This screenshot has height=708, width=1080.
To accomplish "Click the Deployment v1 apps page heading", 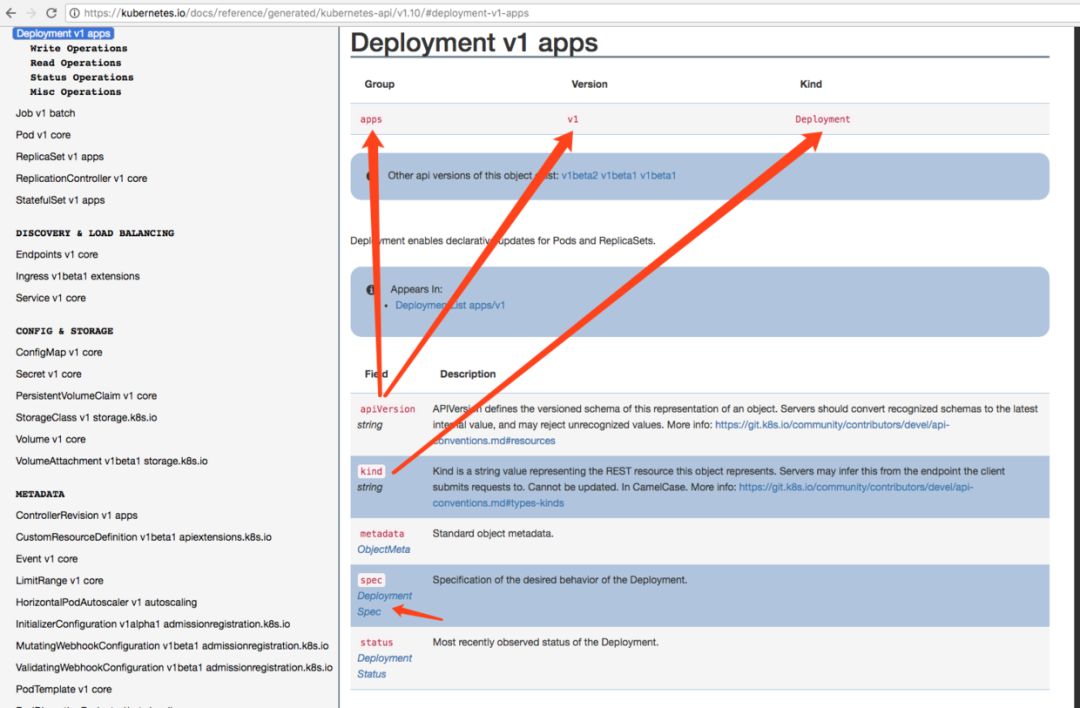I will coord(474,43).
